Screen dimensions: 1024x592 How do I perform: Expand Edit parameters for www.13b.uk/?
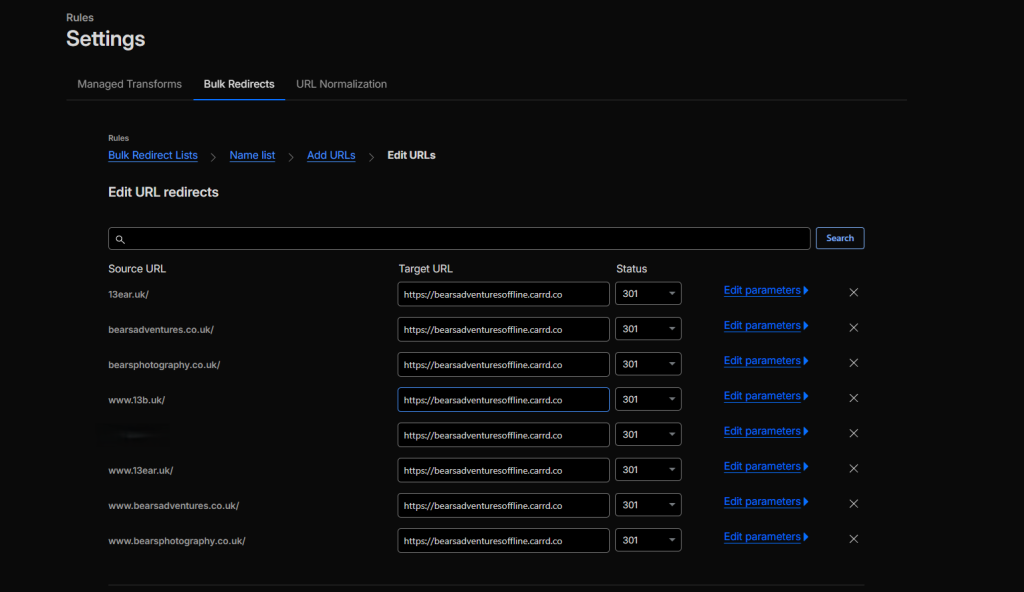pyautogui.click(x=765, y=396)
